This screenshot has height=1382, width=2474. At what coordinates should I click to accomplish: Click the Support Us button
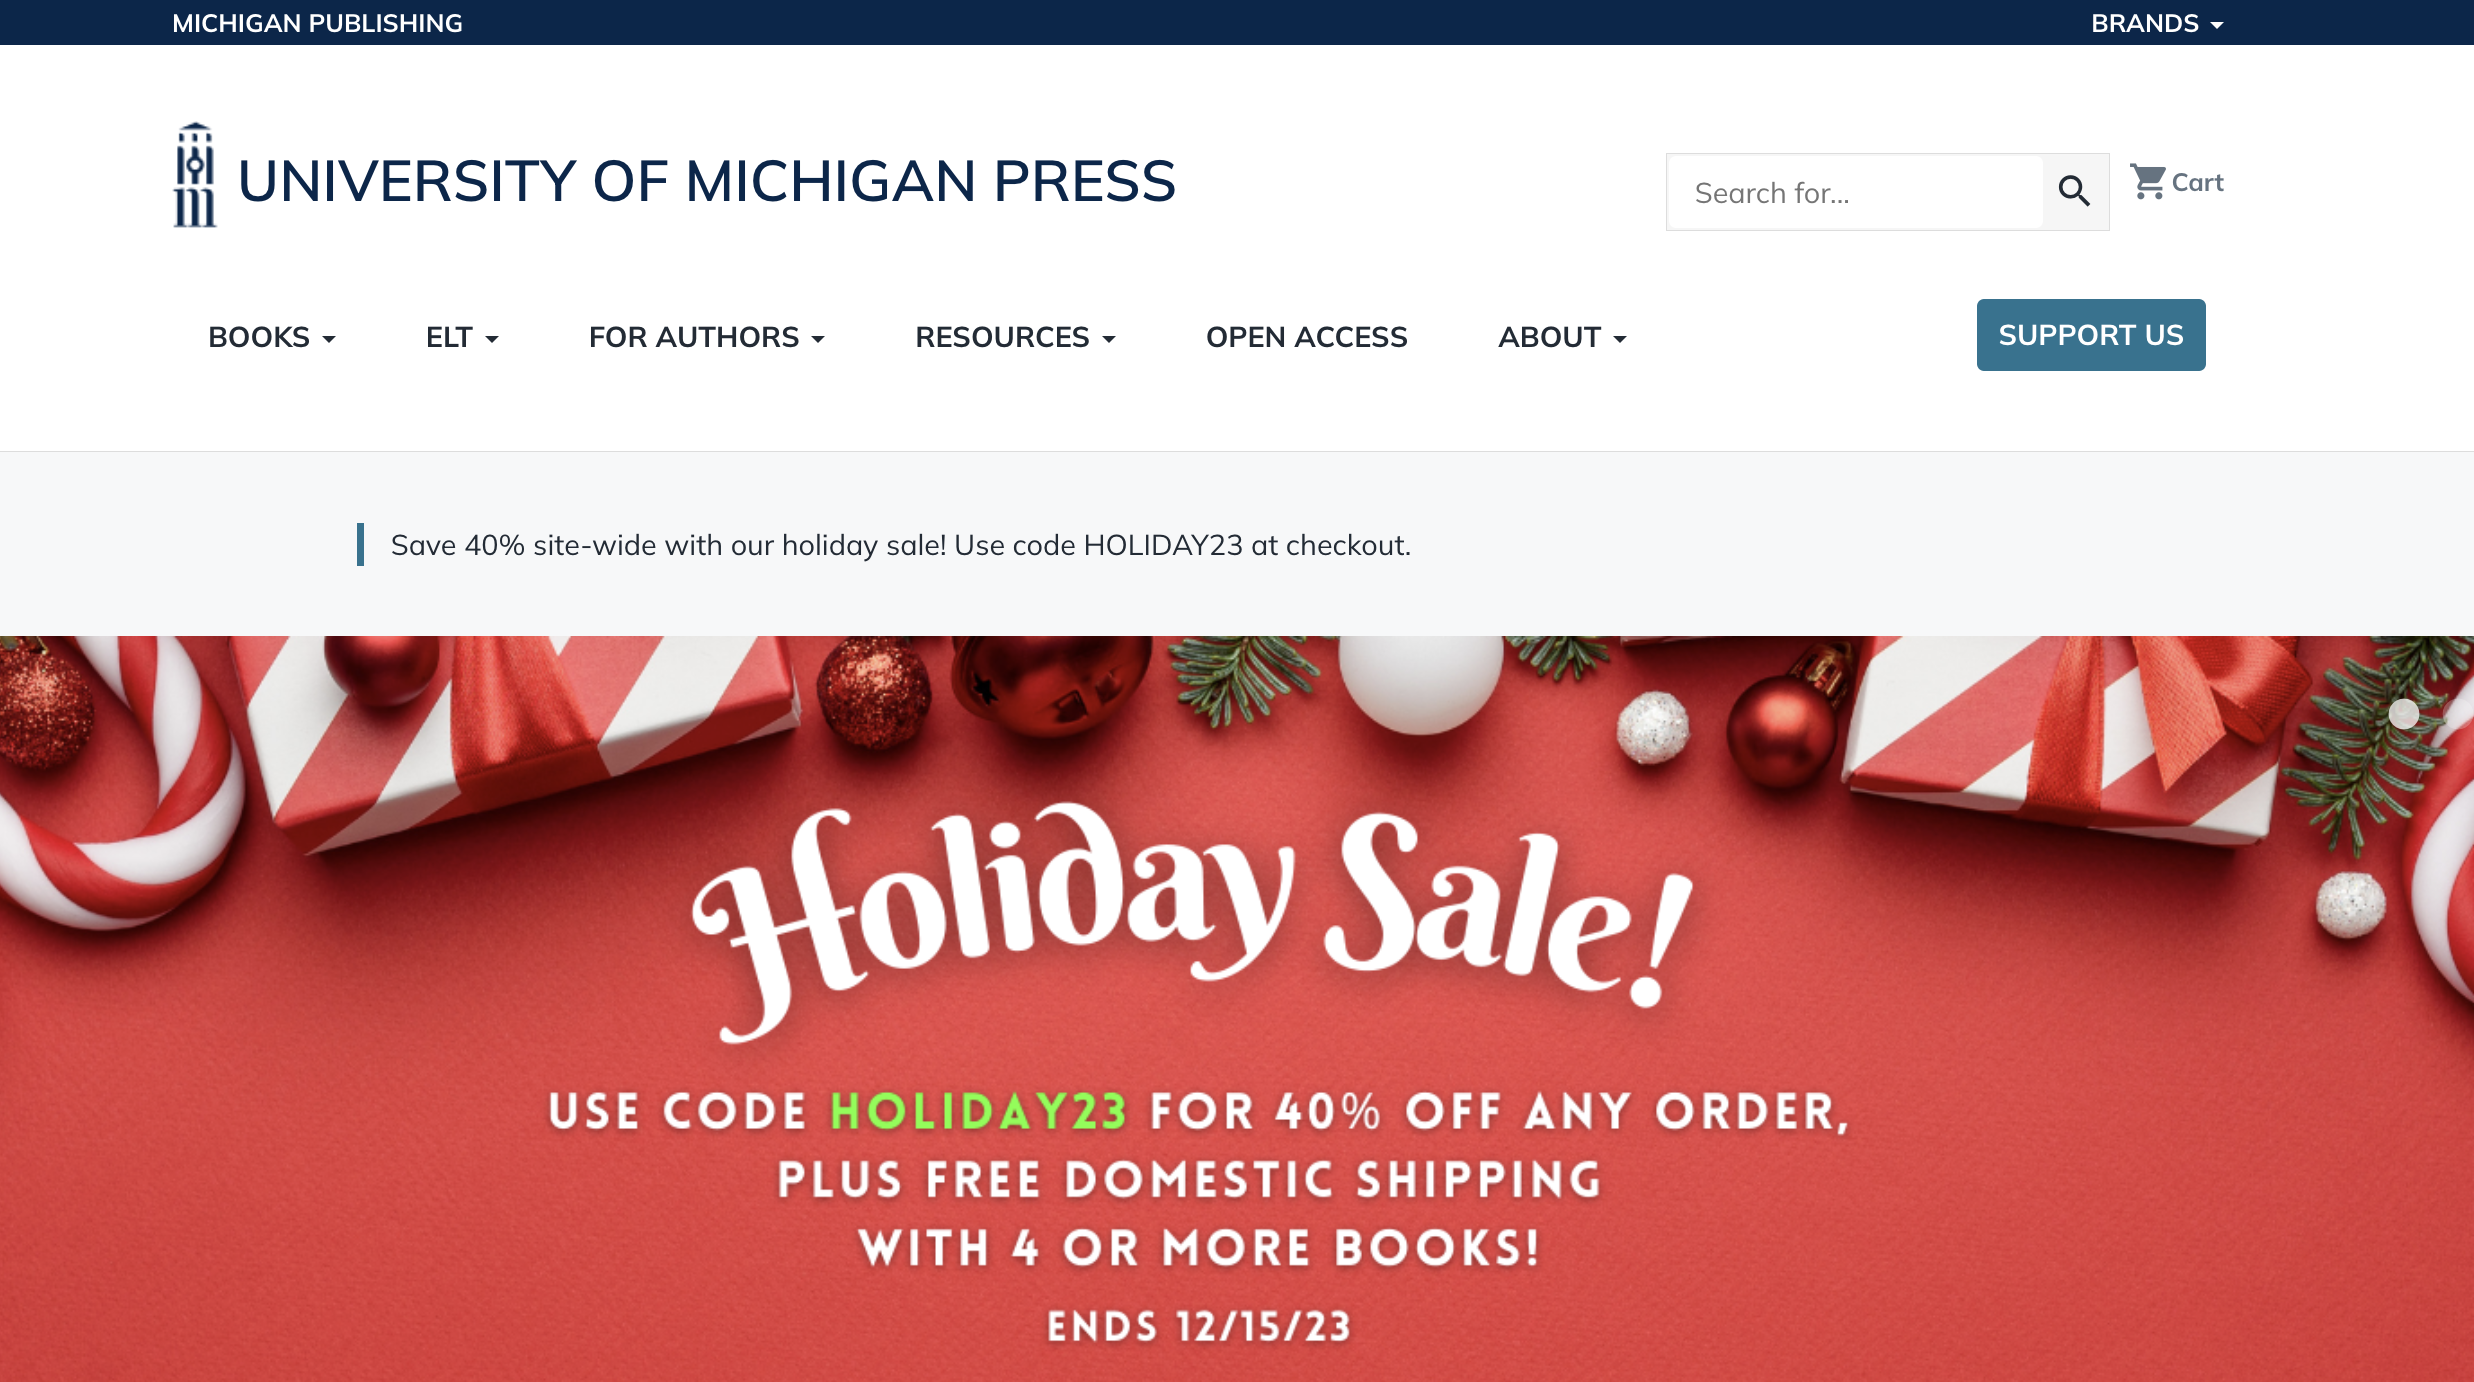pyautogui.click(x=2091, y=335)
